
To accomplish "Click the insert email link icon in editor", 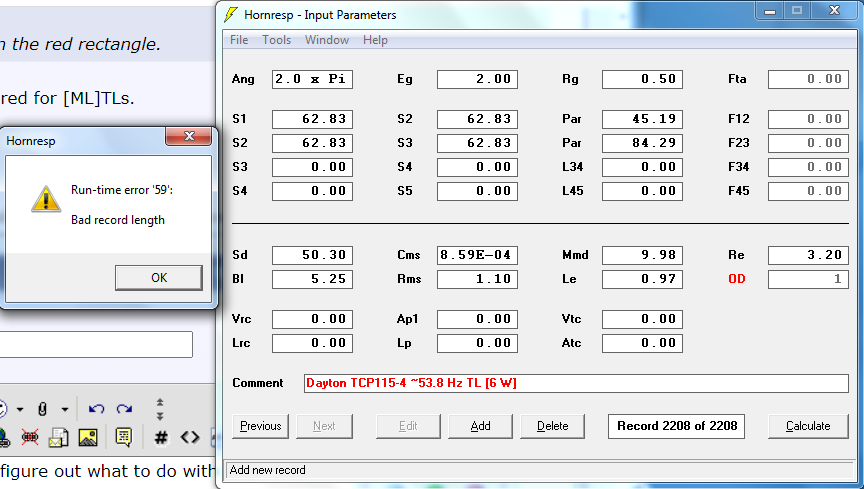I will tap(58, 438).
